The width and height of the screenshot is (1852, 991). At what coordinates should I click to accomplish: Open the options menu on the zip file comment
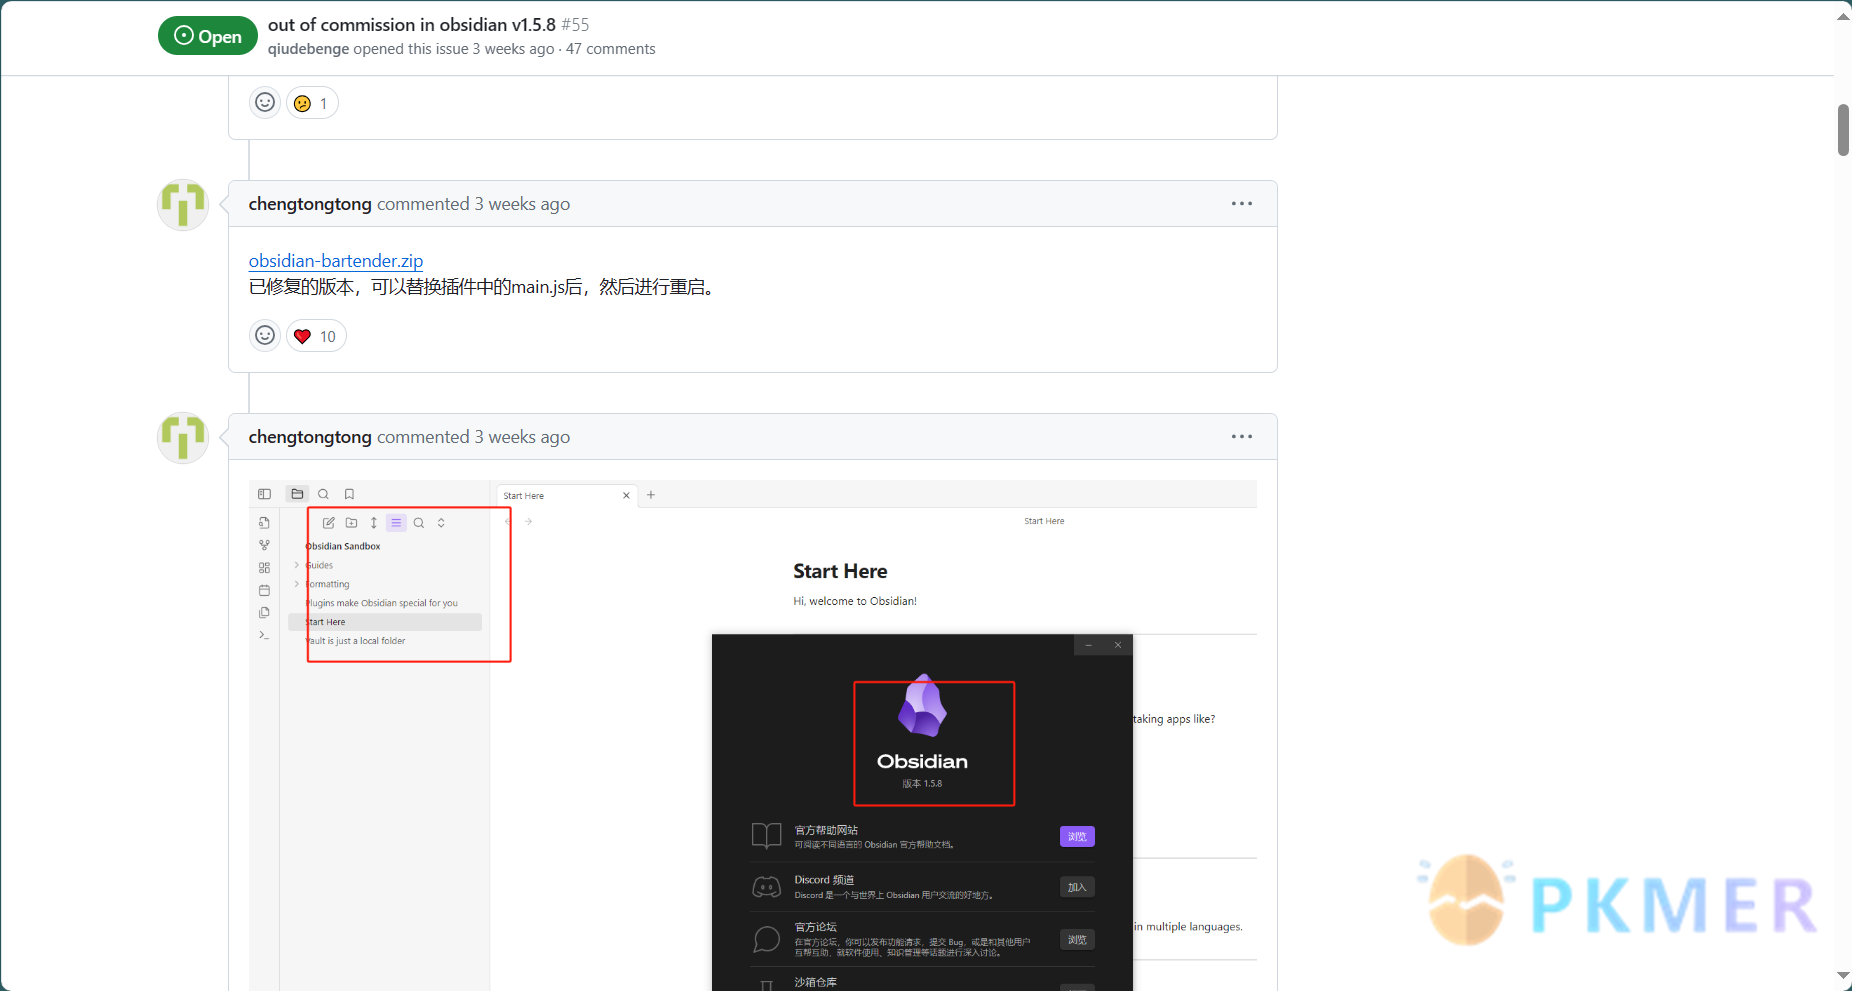click(x=1242, y=204)
